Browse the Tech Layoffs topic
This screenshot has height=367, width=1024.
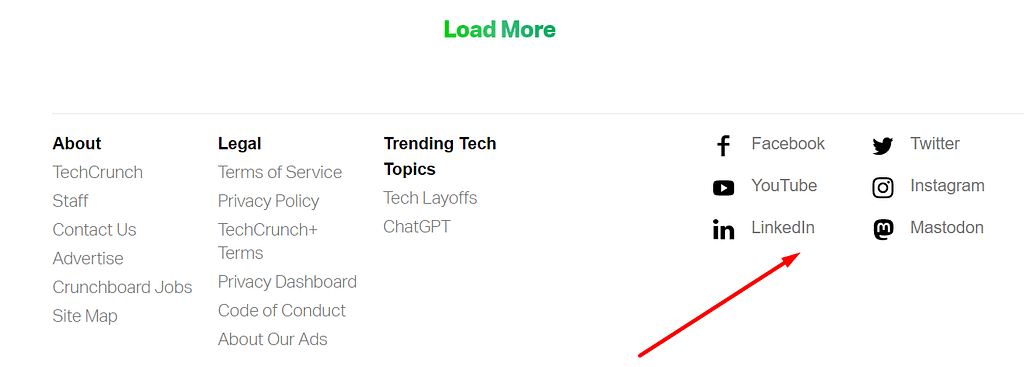click(x=430, y=198)
